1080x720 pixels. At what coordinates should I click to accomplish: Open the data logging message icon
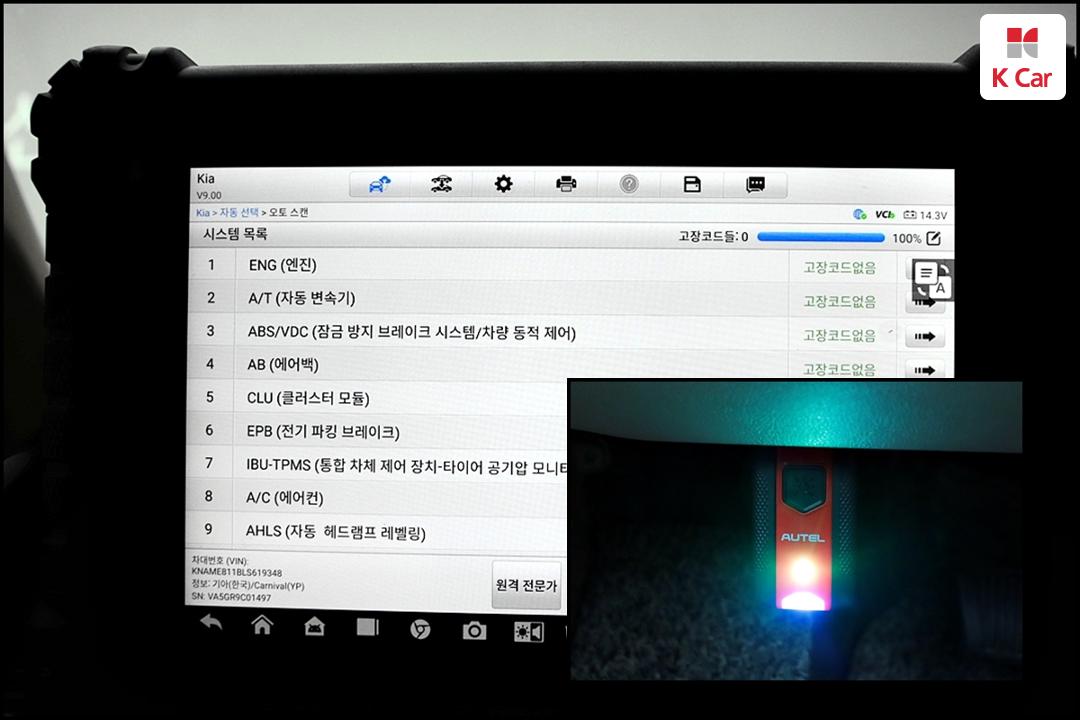(755, 184)
